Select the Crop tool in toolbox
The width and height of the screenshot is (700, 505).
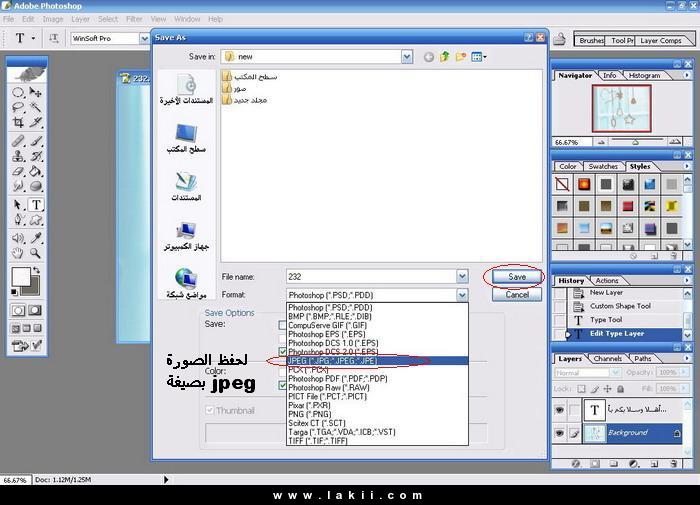tap(18, 121)
